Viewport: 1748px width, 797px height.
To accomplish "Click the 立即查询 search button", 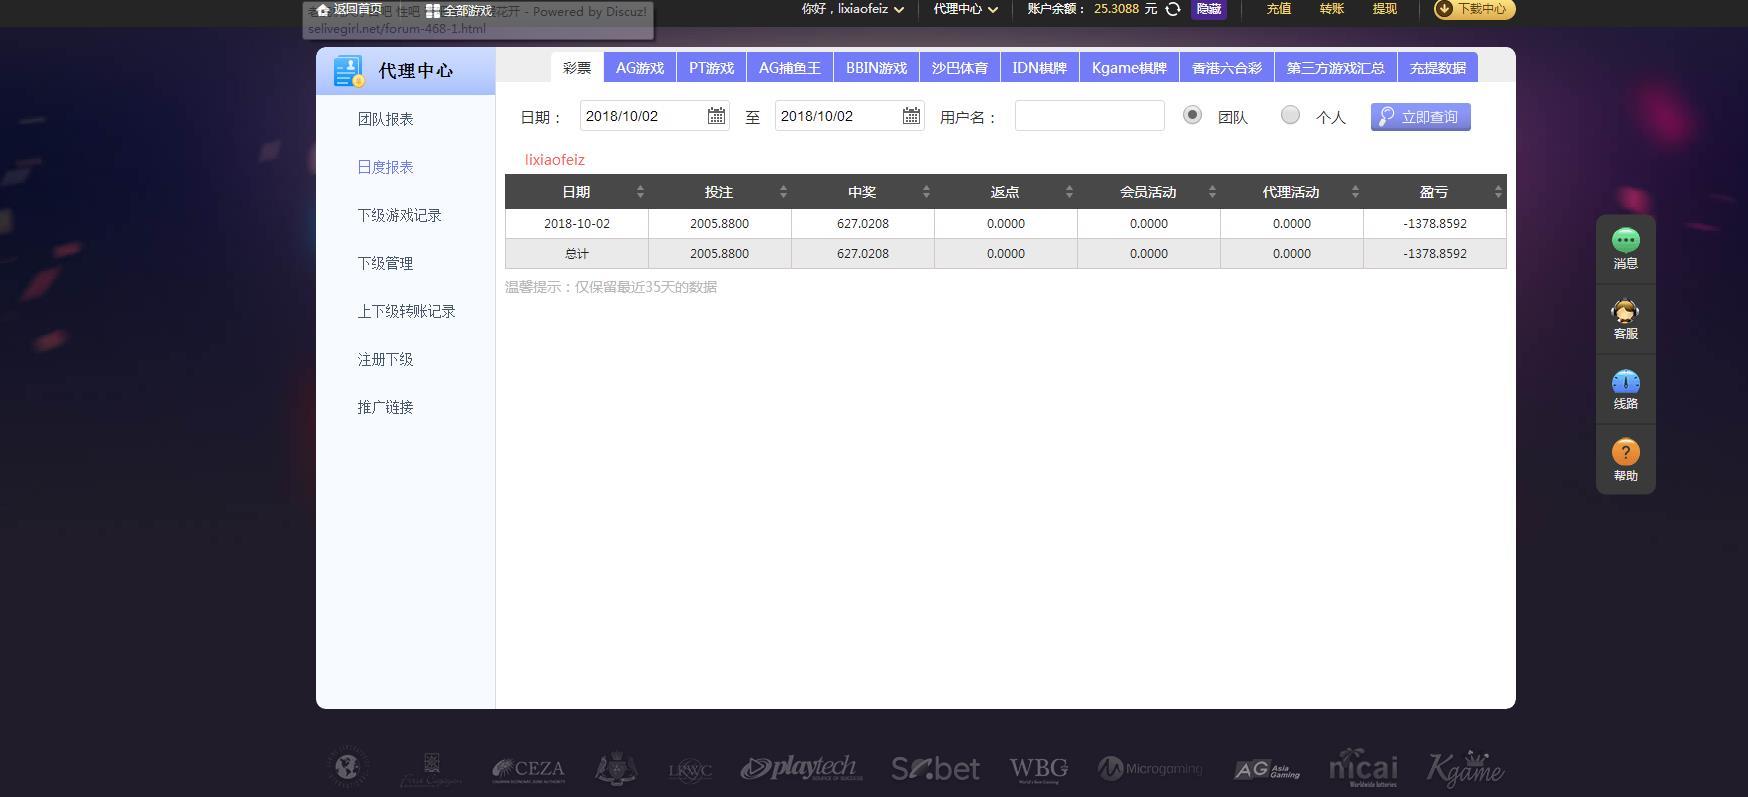I will pyautogui.click(x=1421, y=117).
